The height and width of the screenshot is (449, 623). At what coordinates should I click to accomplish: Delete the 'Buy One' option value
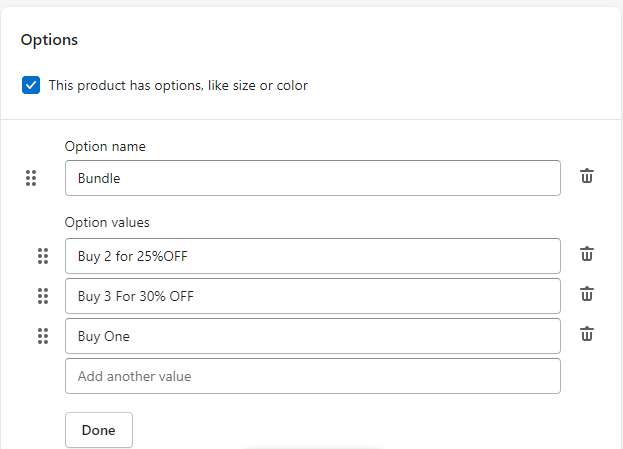pyautogui.click(x=587, y=334)
